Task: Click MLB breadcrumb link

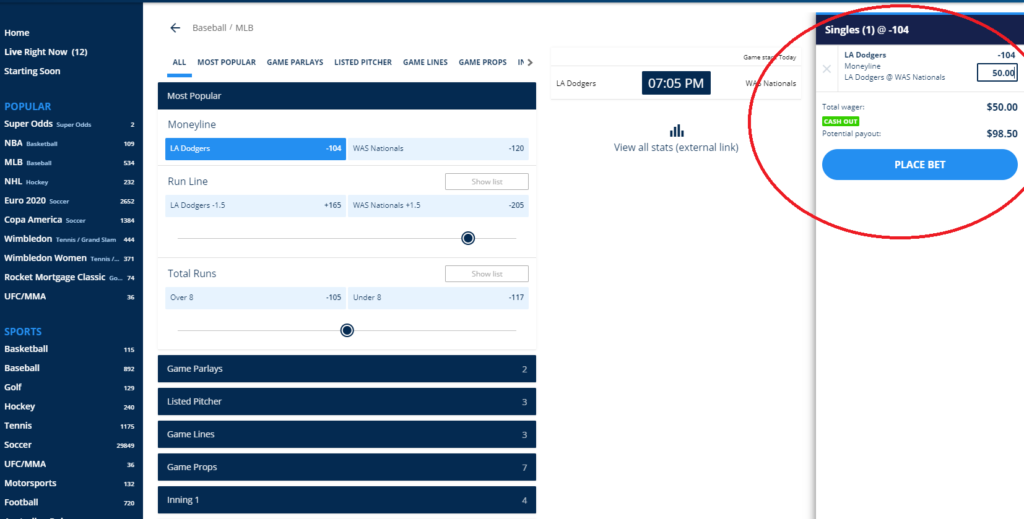Action: click(245, 28)
